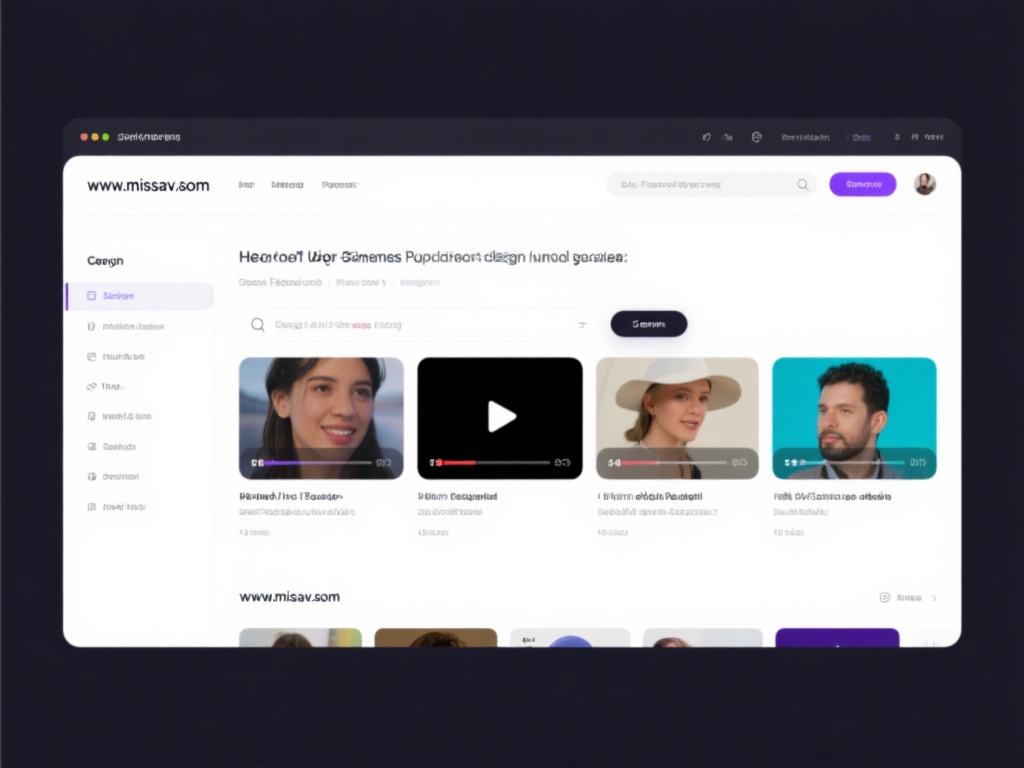
Task: Click the magnifier icon in the content search field
Action: pos(258,325)
